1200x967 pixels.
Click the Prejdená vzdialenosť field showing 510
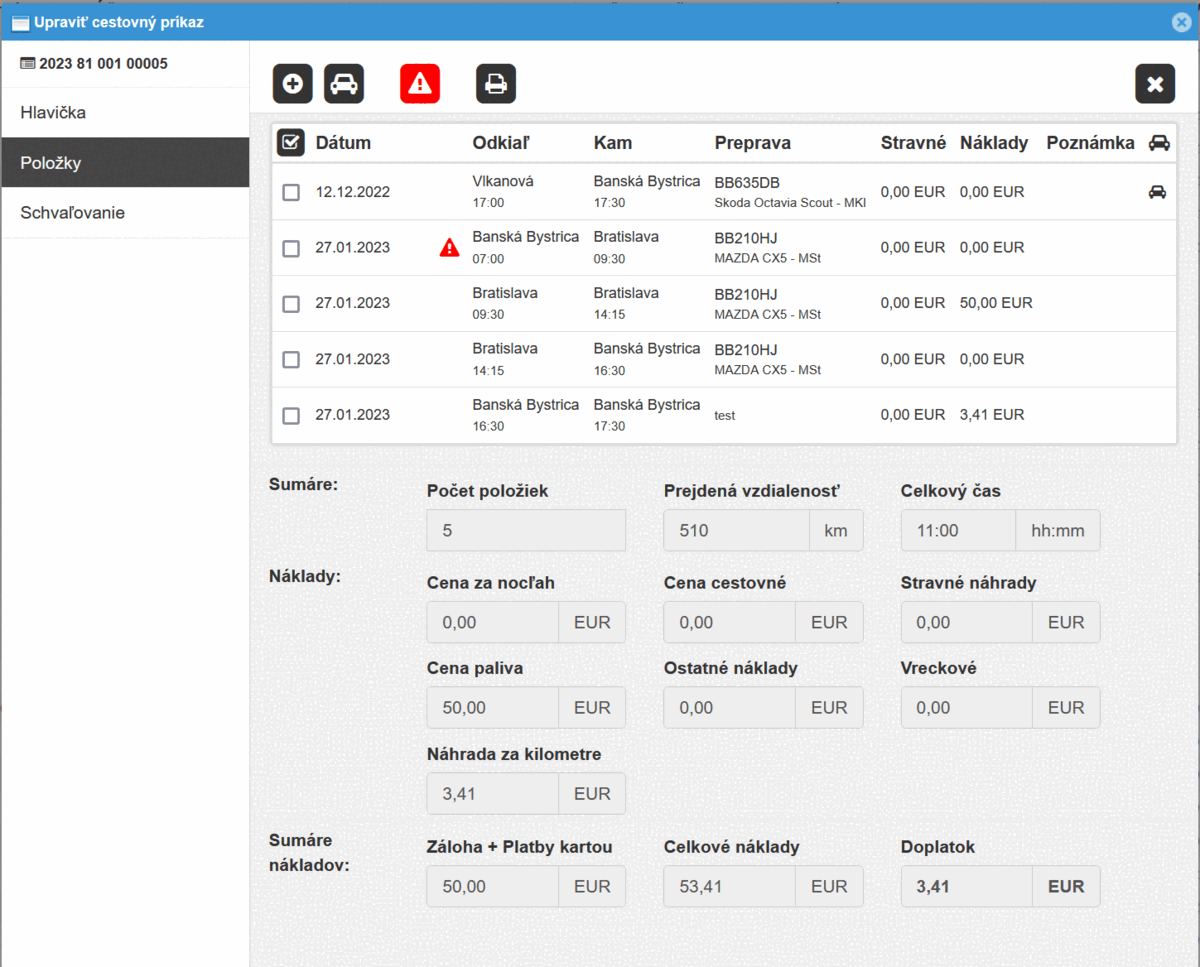pyautogui.click(x=736, y=531)
